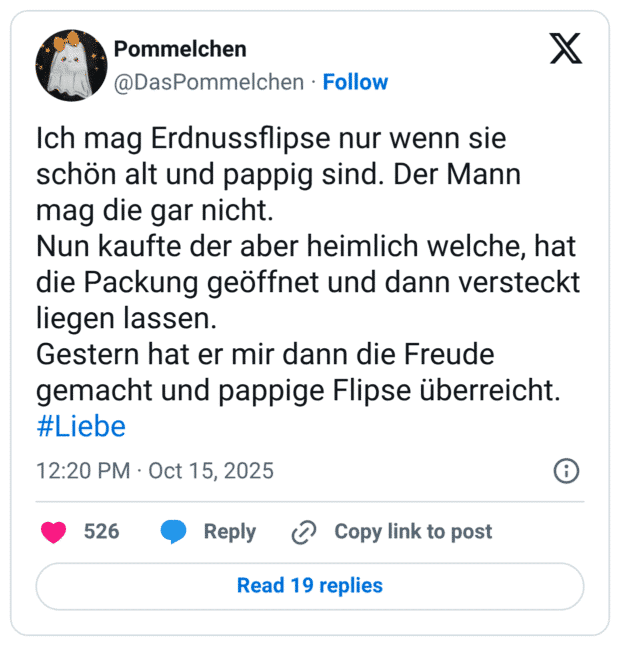The width and height of the screenshot is (620, 646).
Task: Click the 526 likes count
Action: pyautogui.click(x=101, y=532)
